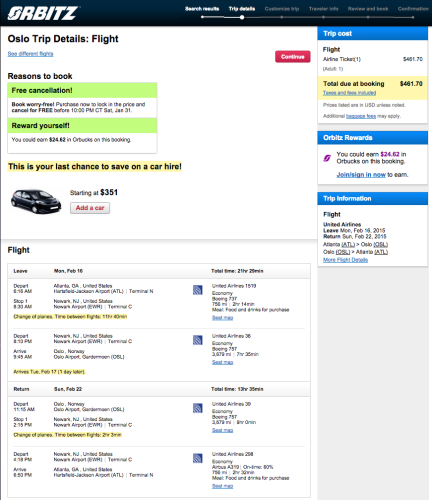This screenshot has width=432, height=500.
Task: Open the baggage fees link
Action: tap(361, 116)
